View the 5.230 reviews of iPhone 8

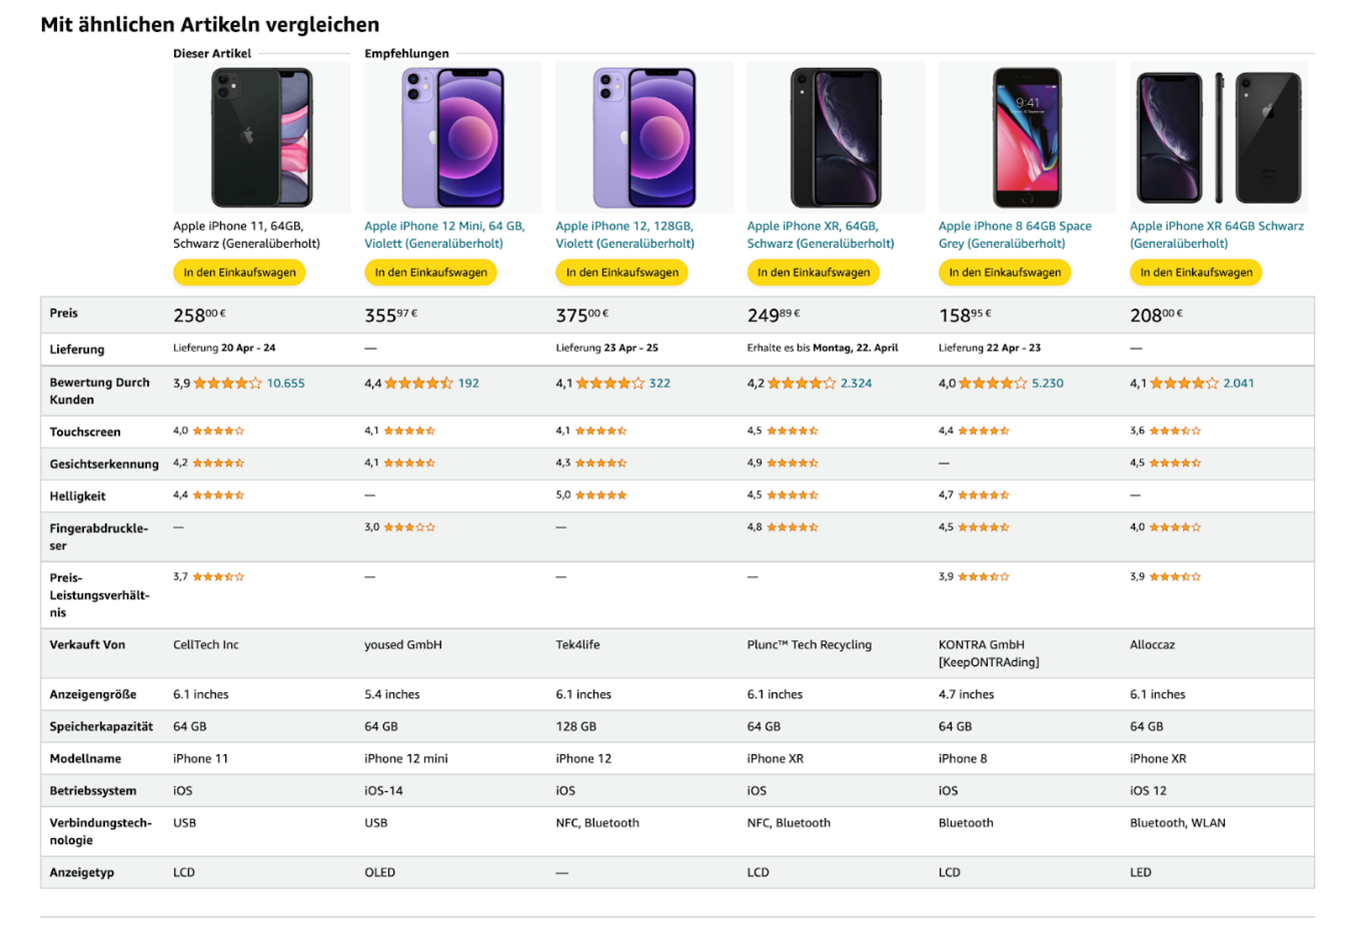tap(1048, 383)
